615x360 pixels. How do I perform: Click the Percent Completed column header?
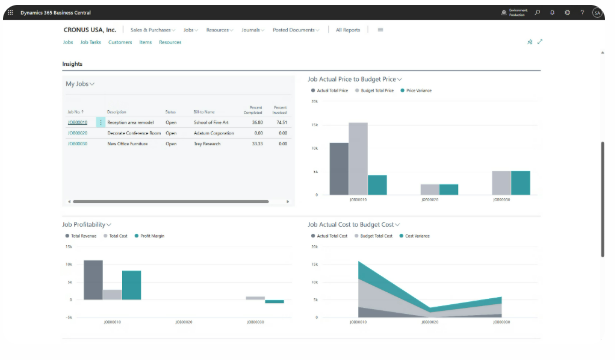(253, 110)
